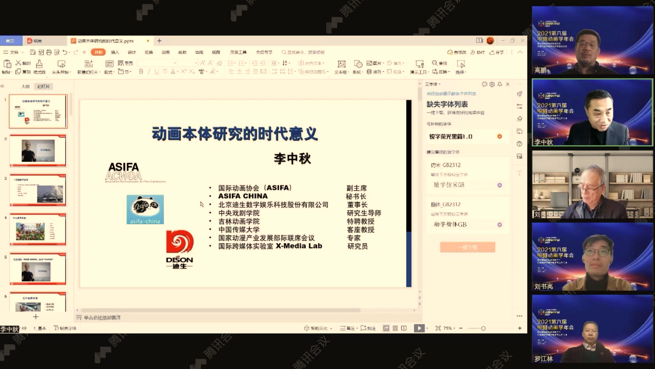
Task: Switch to reading view in status bar
Action: [404, 328]
